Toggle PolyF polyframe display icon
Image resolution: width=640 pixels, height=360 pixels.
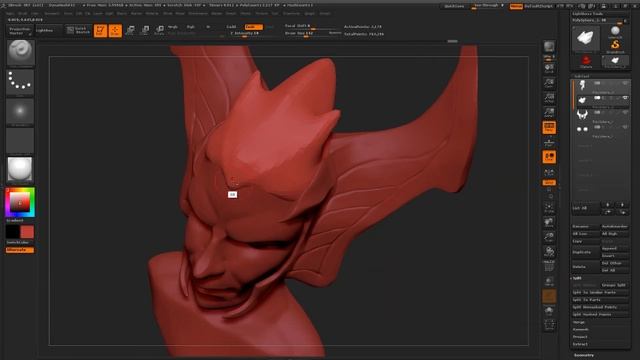[549, 266]
